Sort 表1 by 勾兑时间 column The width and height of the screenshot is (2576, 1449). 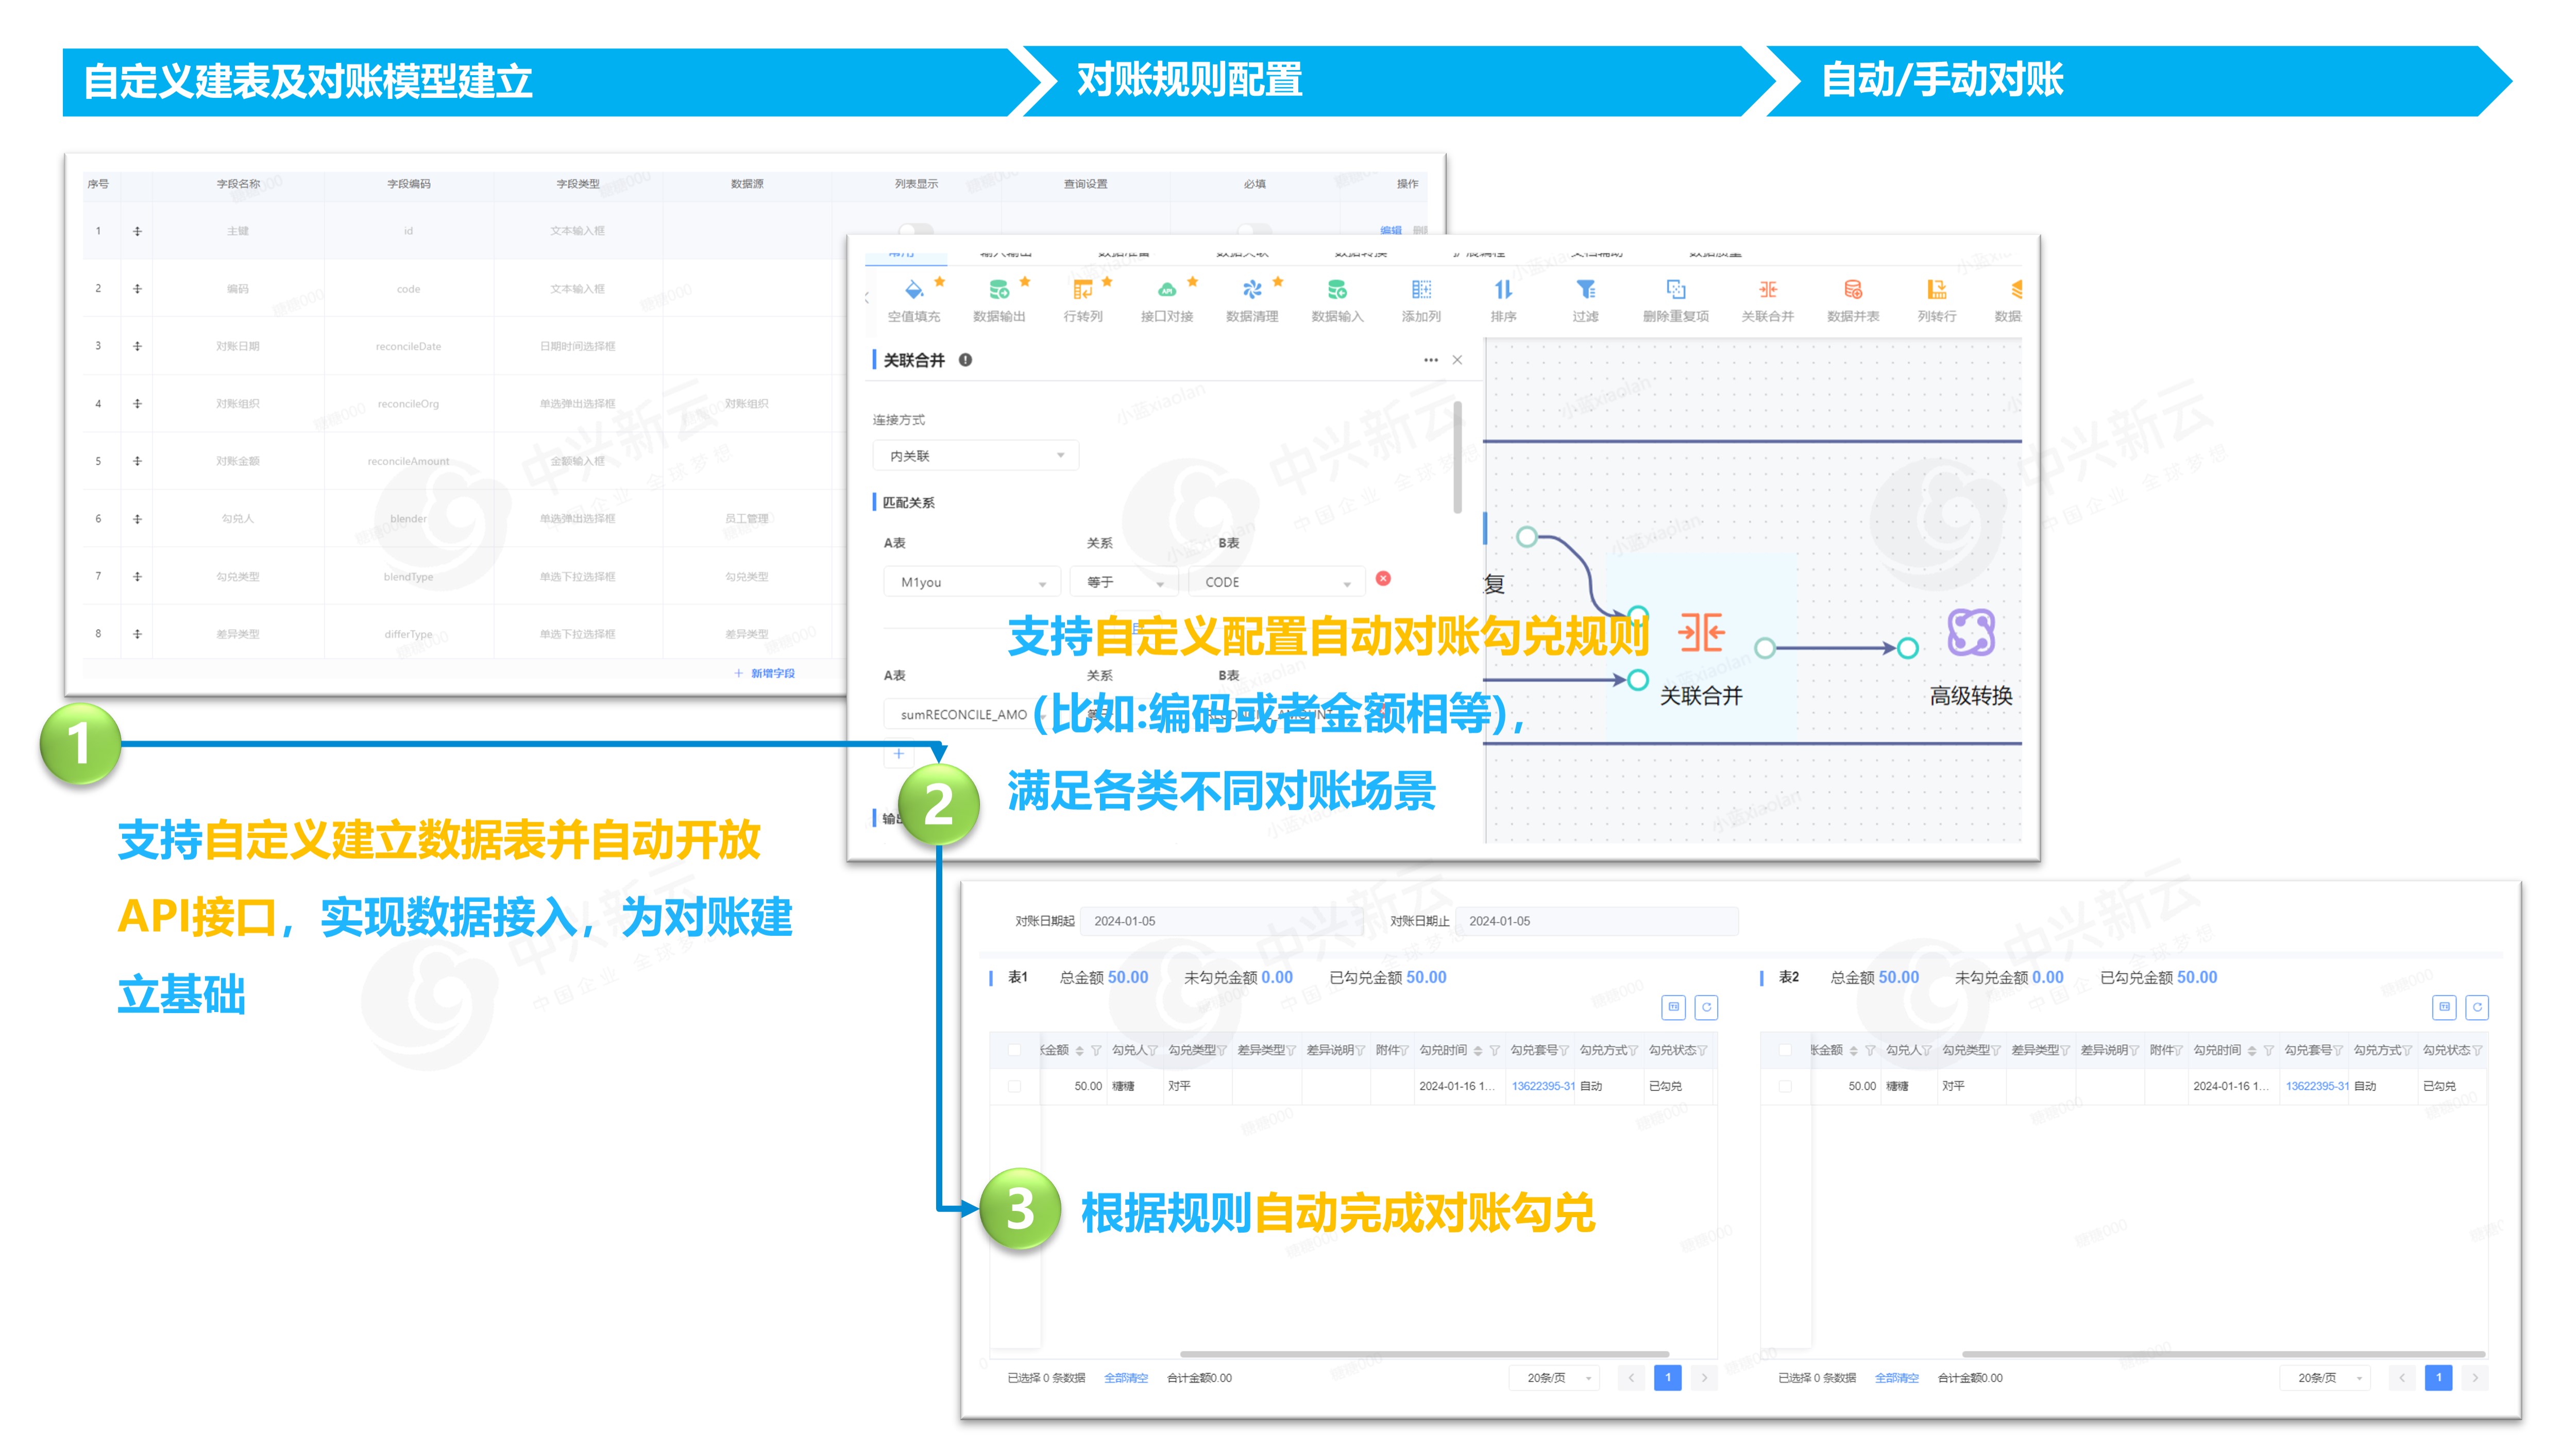tap(1478, 1051)
